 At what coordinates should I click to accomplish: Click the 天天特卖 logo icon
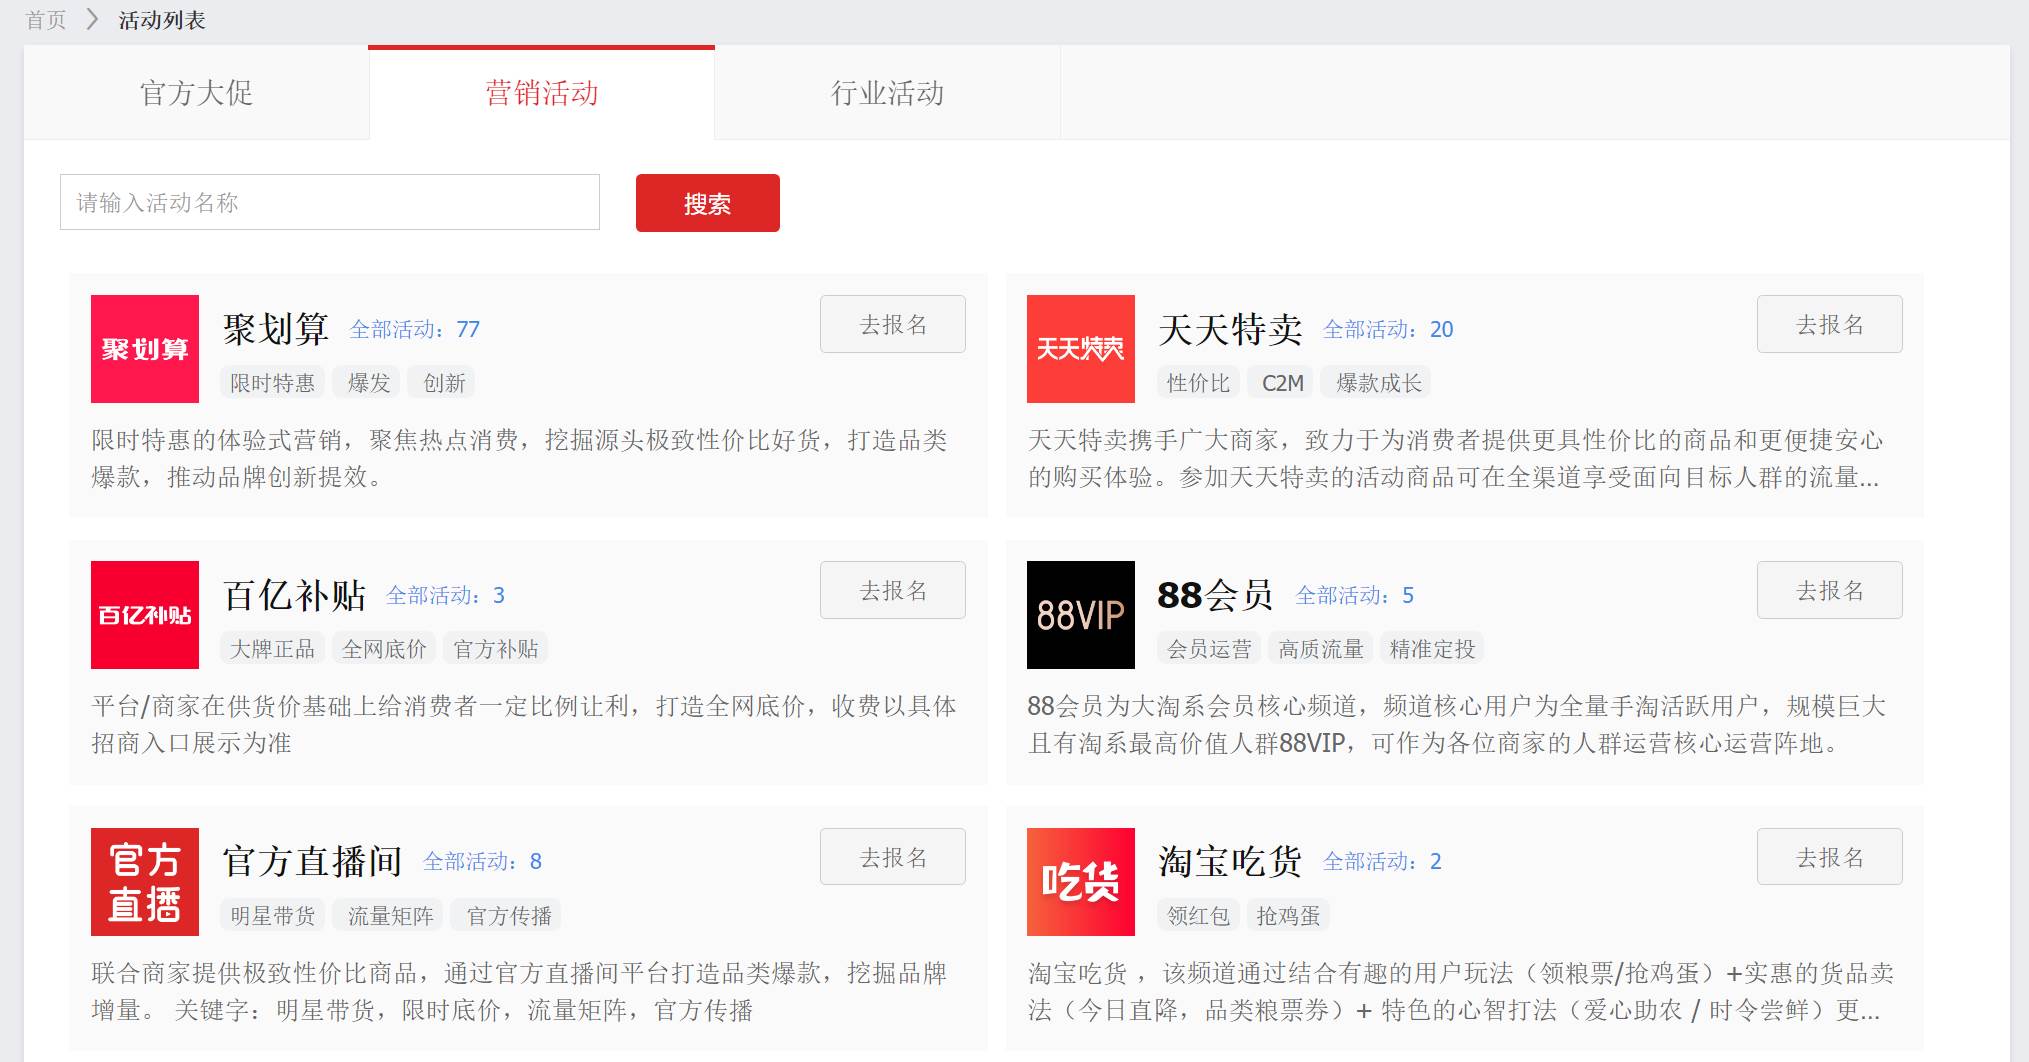pyautogui.click(x=1081, y=349)
